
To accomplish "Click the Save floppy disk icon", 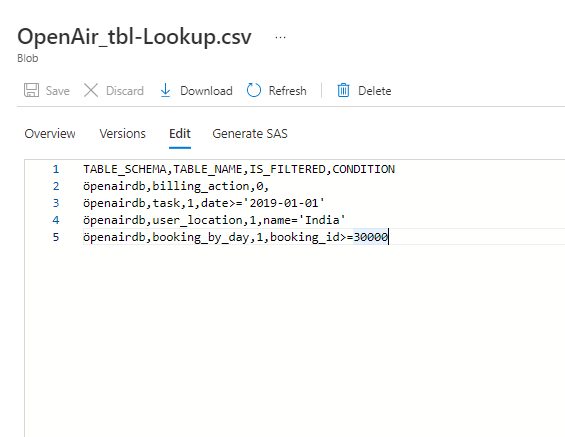I will tap(31, 90).
